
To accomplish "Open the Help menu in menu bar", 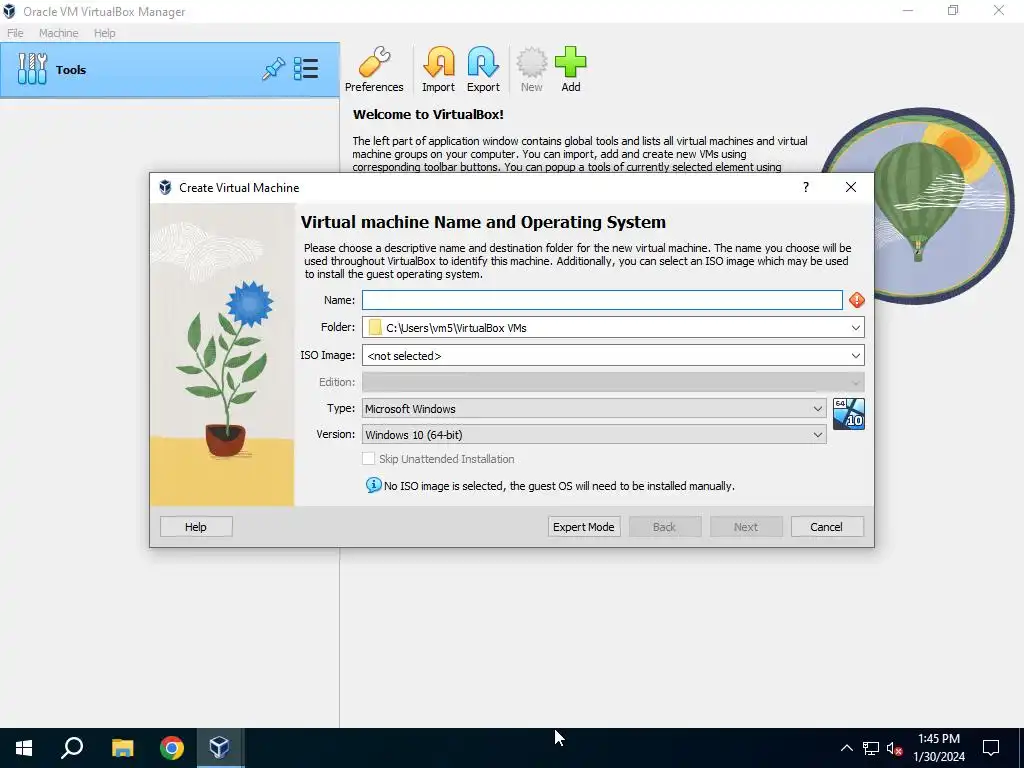I will (x=104, y=33).
